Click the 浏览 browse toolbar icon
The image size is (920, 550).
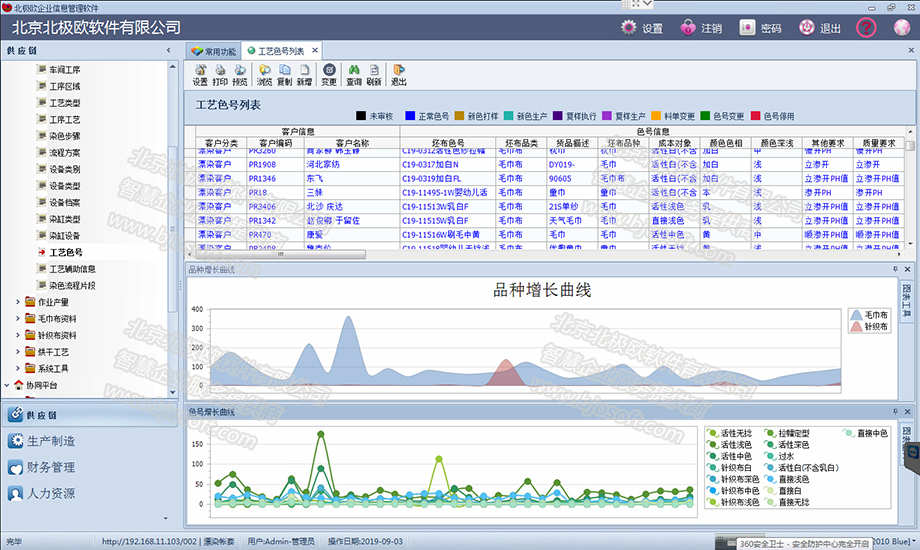(265, 75)
